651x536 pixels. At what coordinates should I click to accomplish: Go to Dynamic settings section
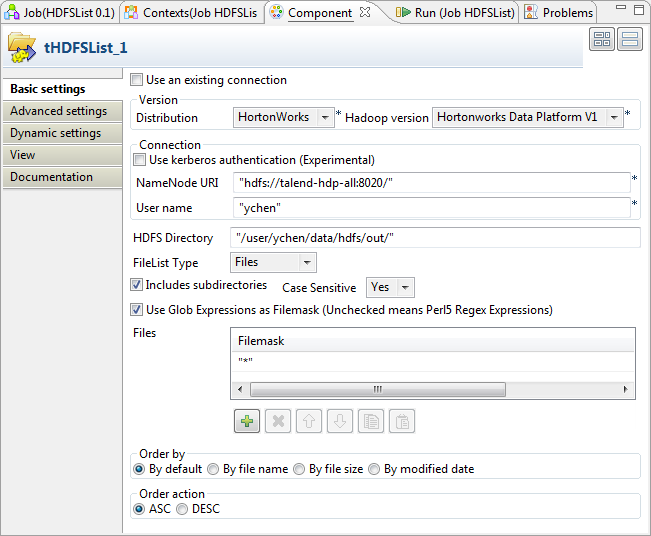pyautogui.click(x=55, y=133)
